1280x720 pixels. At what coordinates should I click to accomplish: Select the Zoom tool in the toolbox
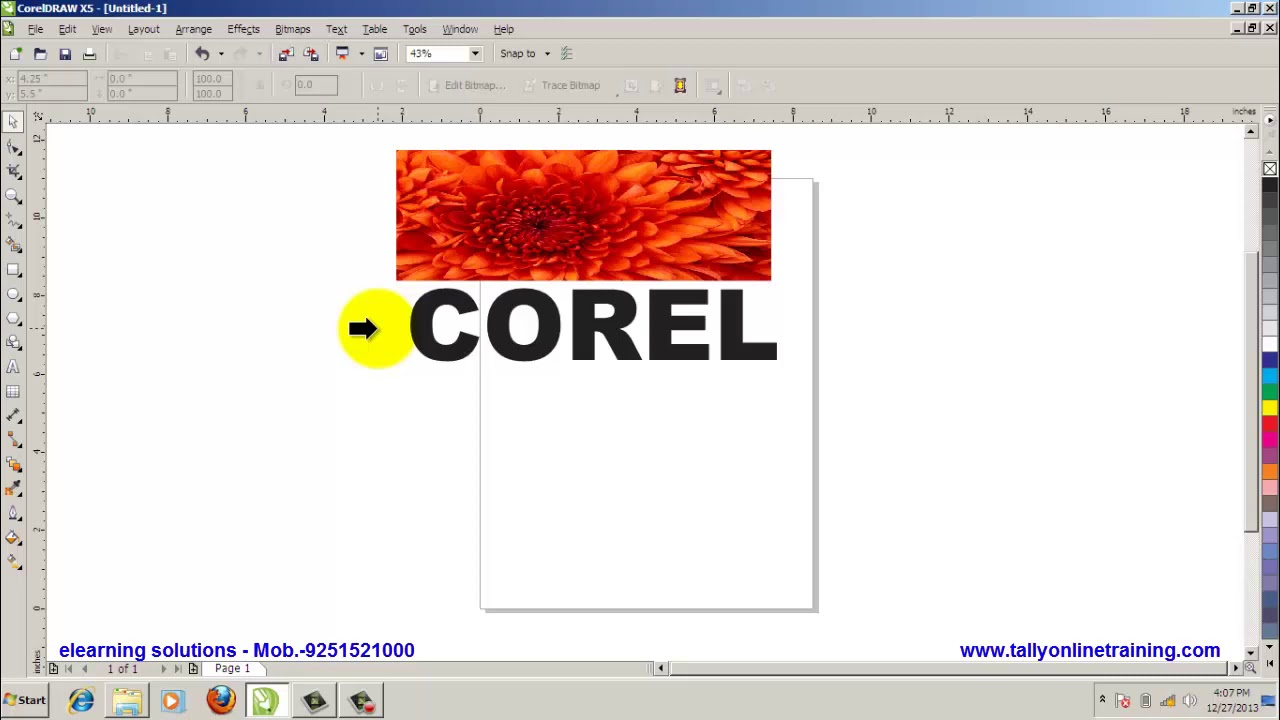click(x=13, y=196)
